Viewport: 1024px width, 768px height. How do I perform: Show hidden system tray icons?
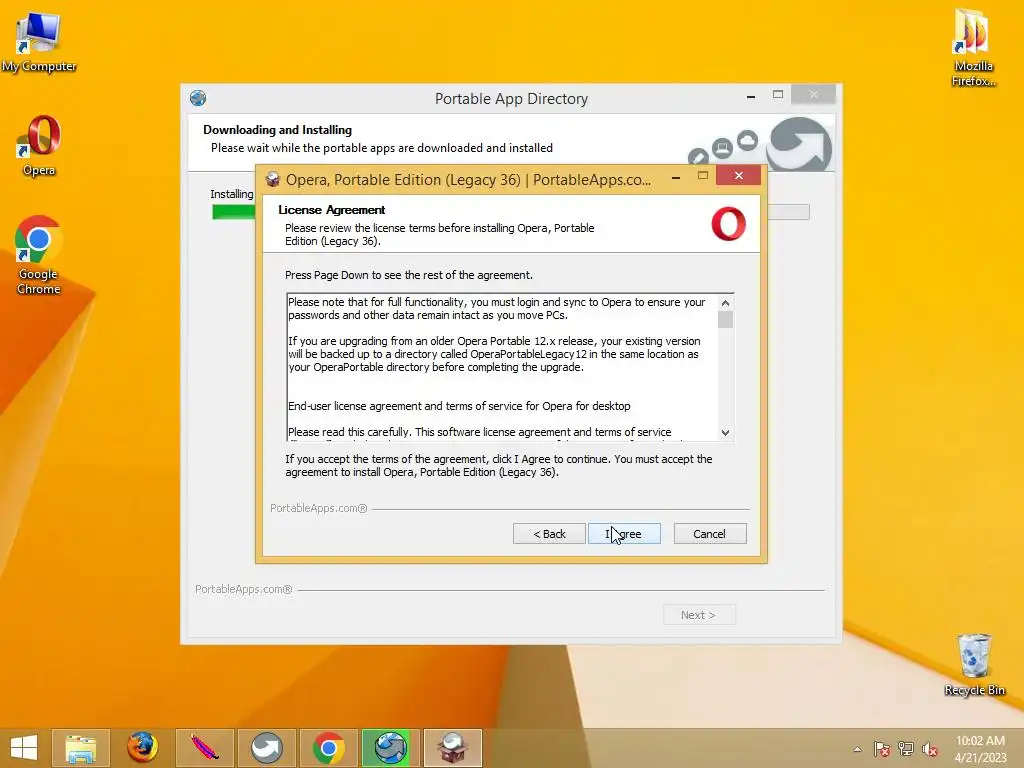(857, 749)
